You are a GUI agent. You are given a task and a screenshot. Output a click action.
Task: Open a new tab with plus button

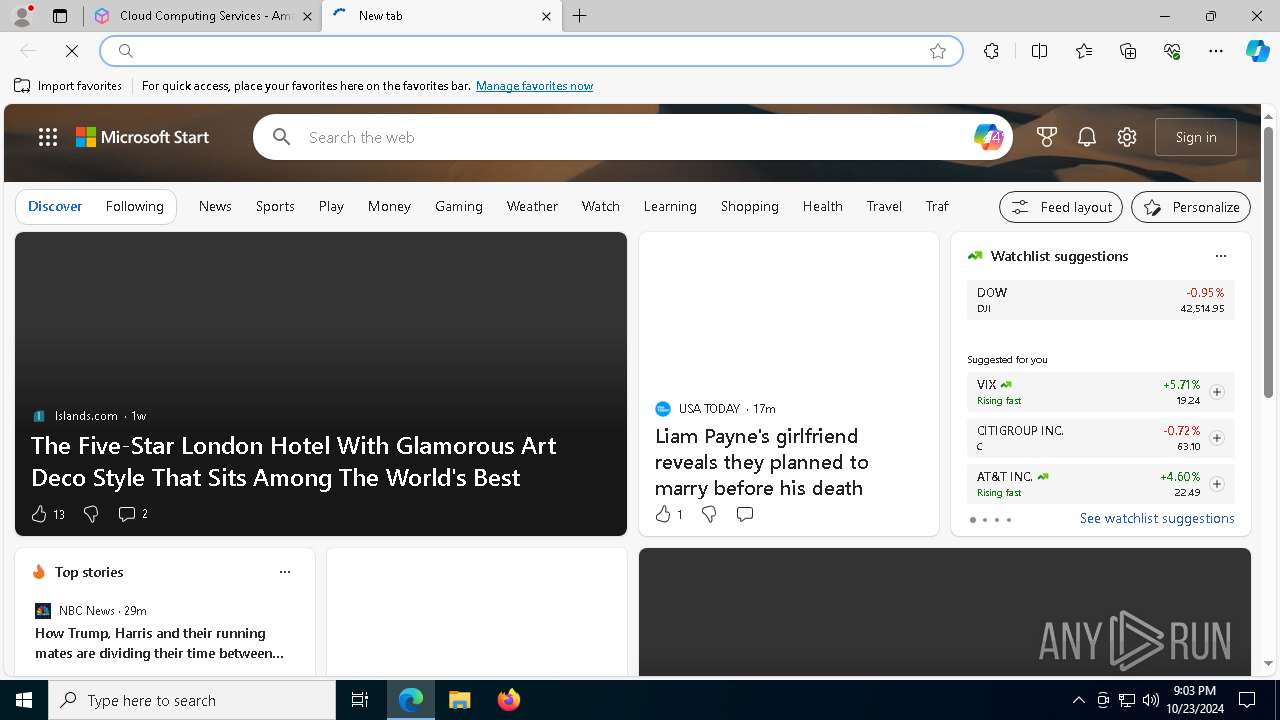[x=580, y=16]
